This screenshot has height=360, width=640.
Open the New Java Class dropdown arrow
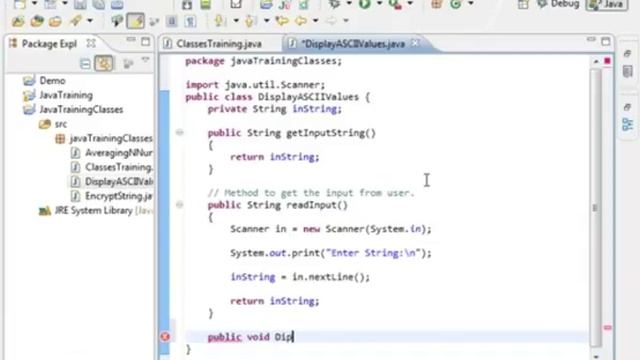coord(471,4)
